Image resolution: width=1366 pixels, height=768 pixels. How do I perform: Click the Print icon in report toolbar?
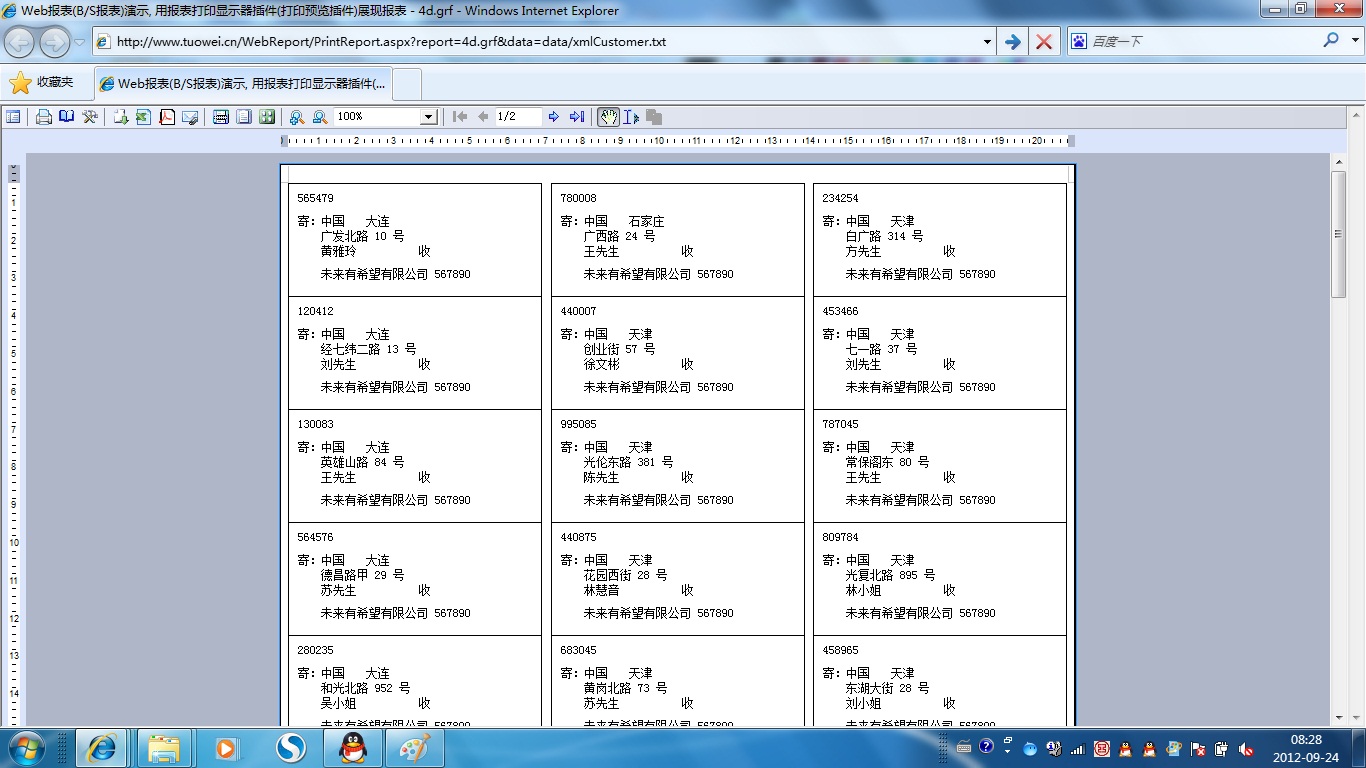click(43, 117)
